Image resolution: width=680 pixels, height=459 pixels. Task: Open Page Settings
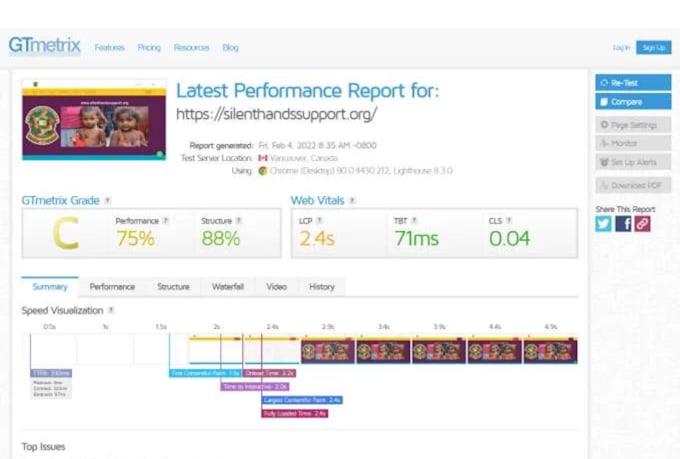coord(633,125)
